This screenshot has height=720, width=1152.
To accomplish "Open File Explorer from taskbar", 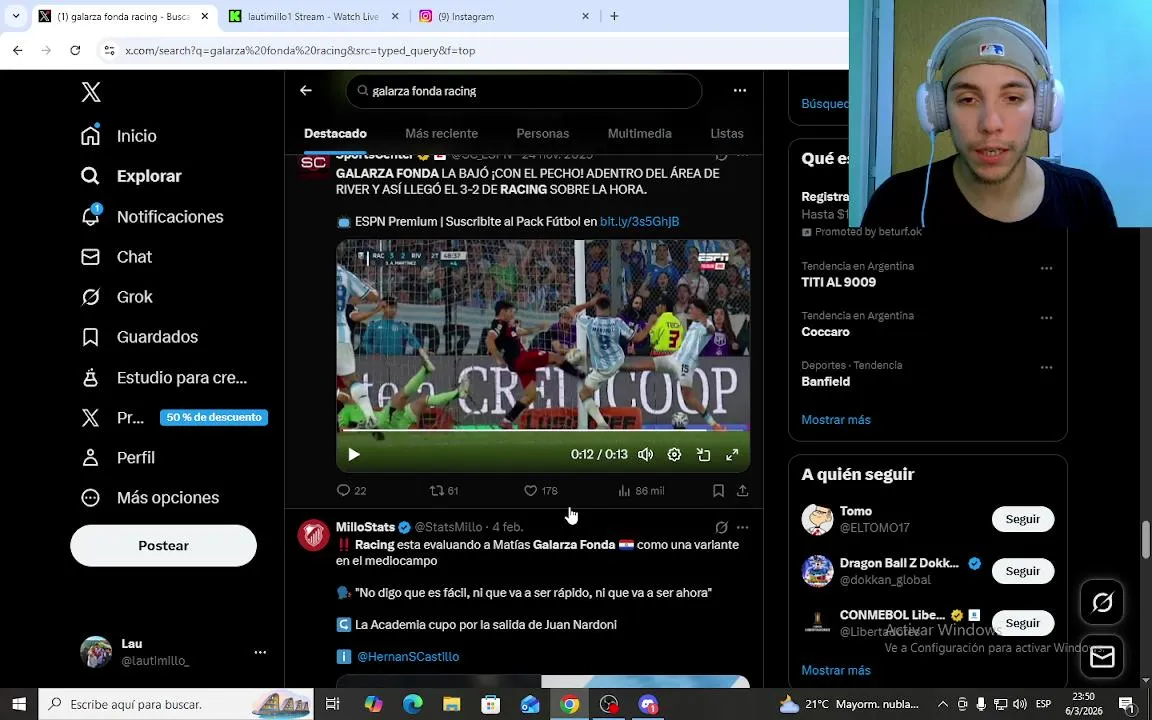I will pyautogui.click(x=451, y=705).
